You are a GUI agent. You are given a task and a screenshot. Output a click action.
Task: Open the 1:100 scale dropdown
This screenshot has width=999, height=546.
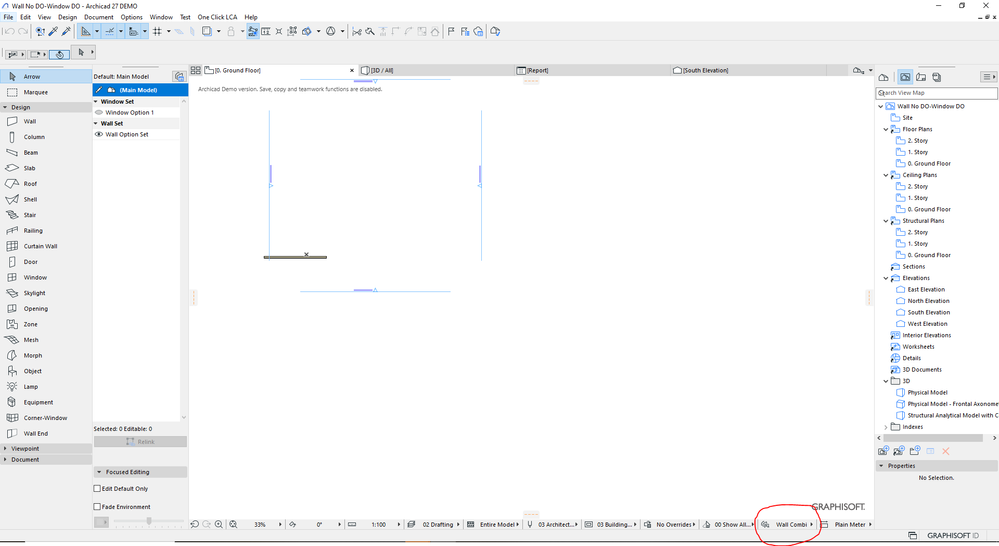point(374,524)
